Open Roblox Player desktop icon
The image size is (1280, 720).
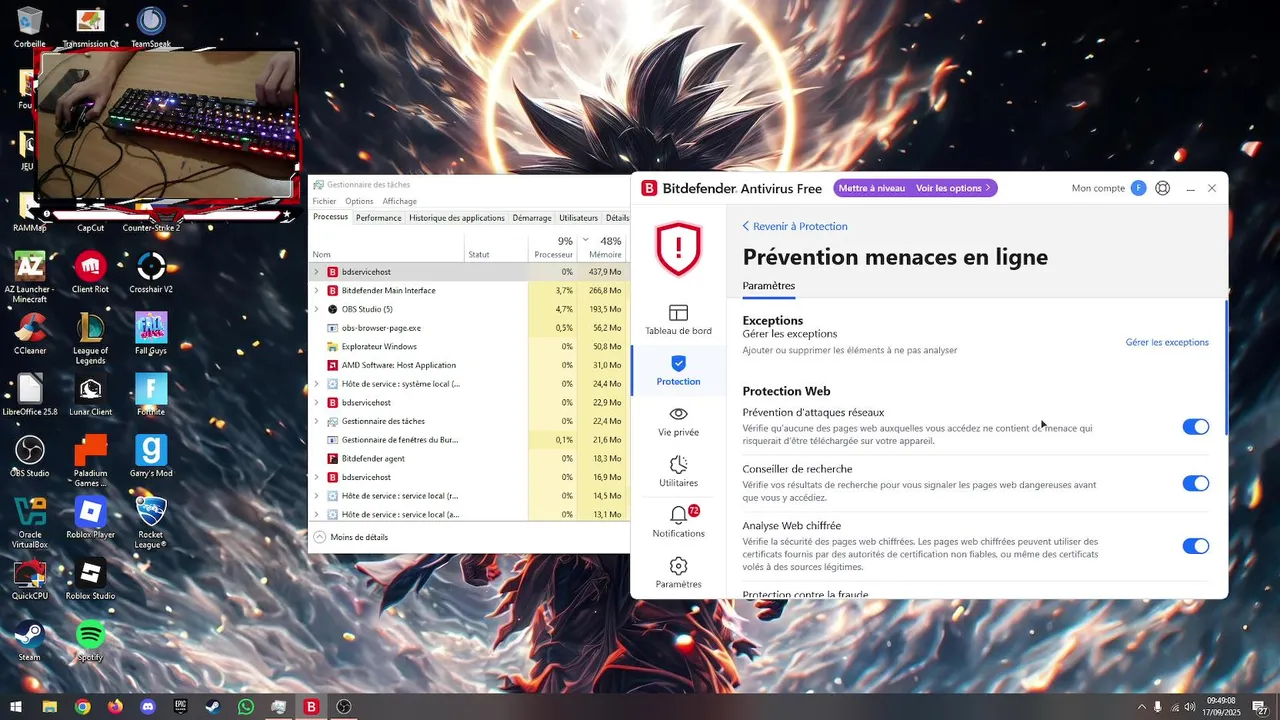pos(90,518)
